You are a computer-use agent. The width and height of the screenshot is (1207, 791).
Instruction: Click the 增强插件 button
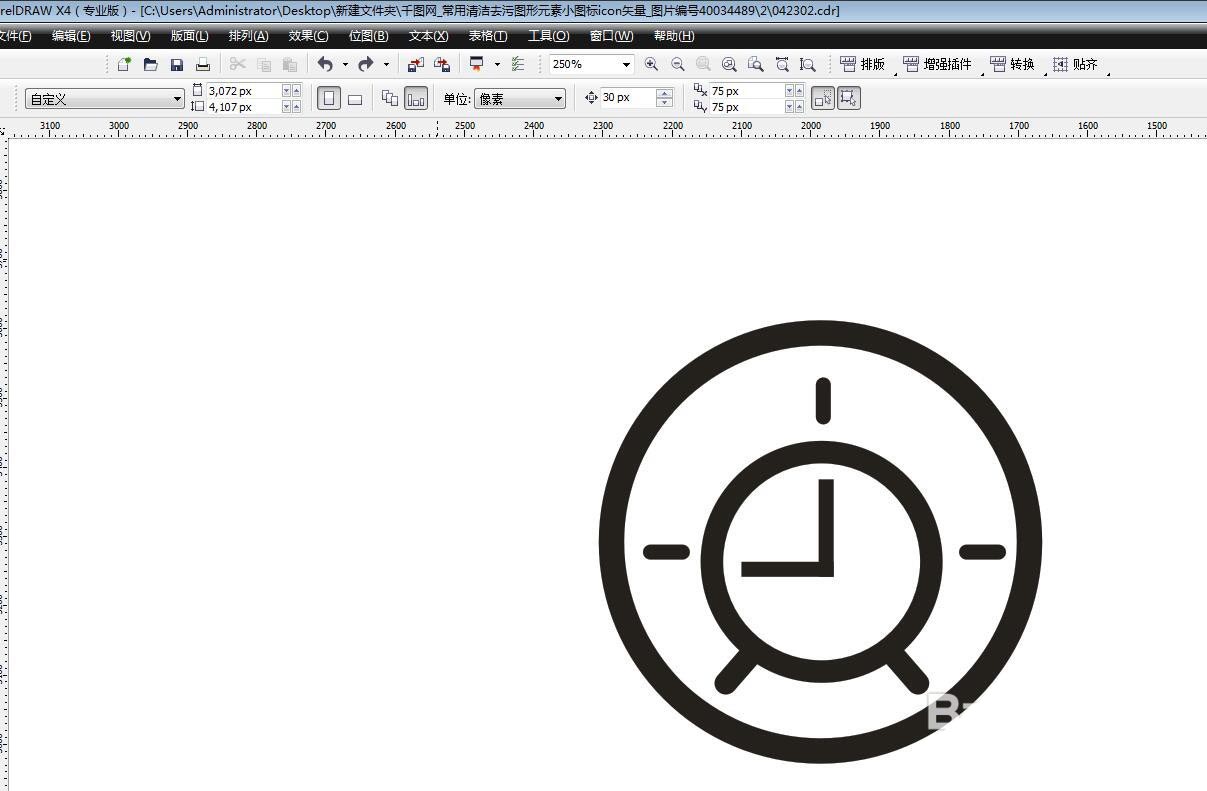point(937,64)
